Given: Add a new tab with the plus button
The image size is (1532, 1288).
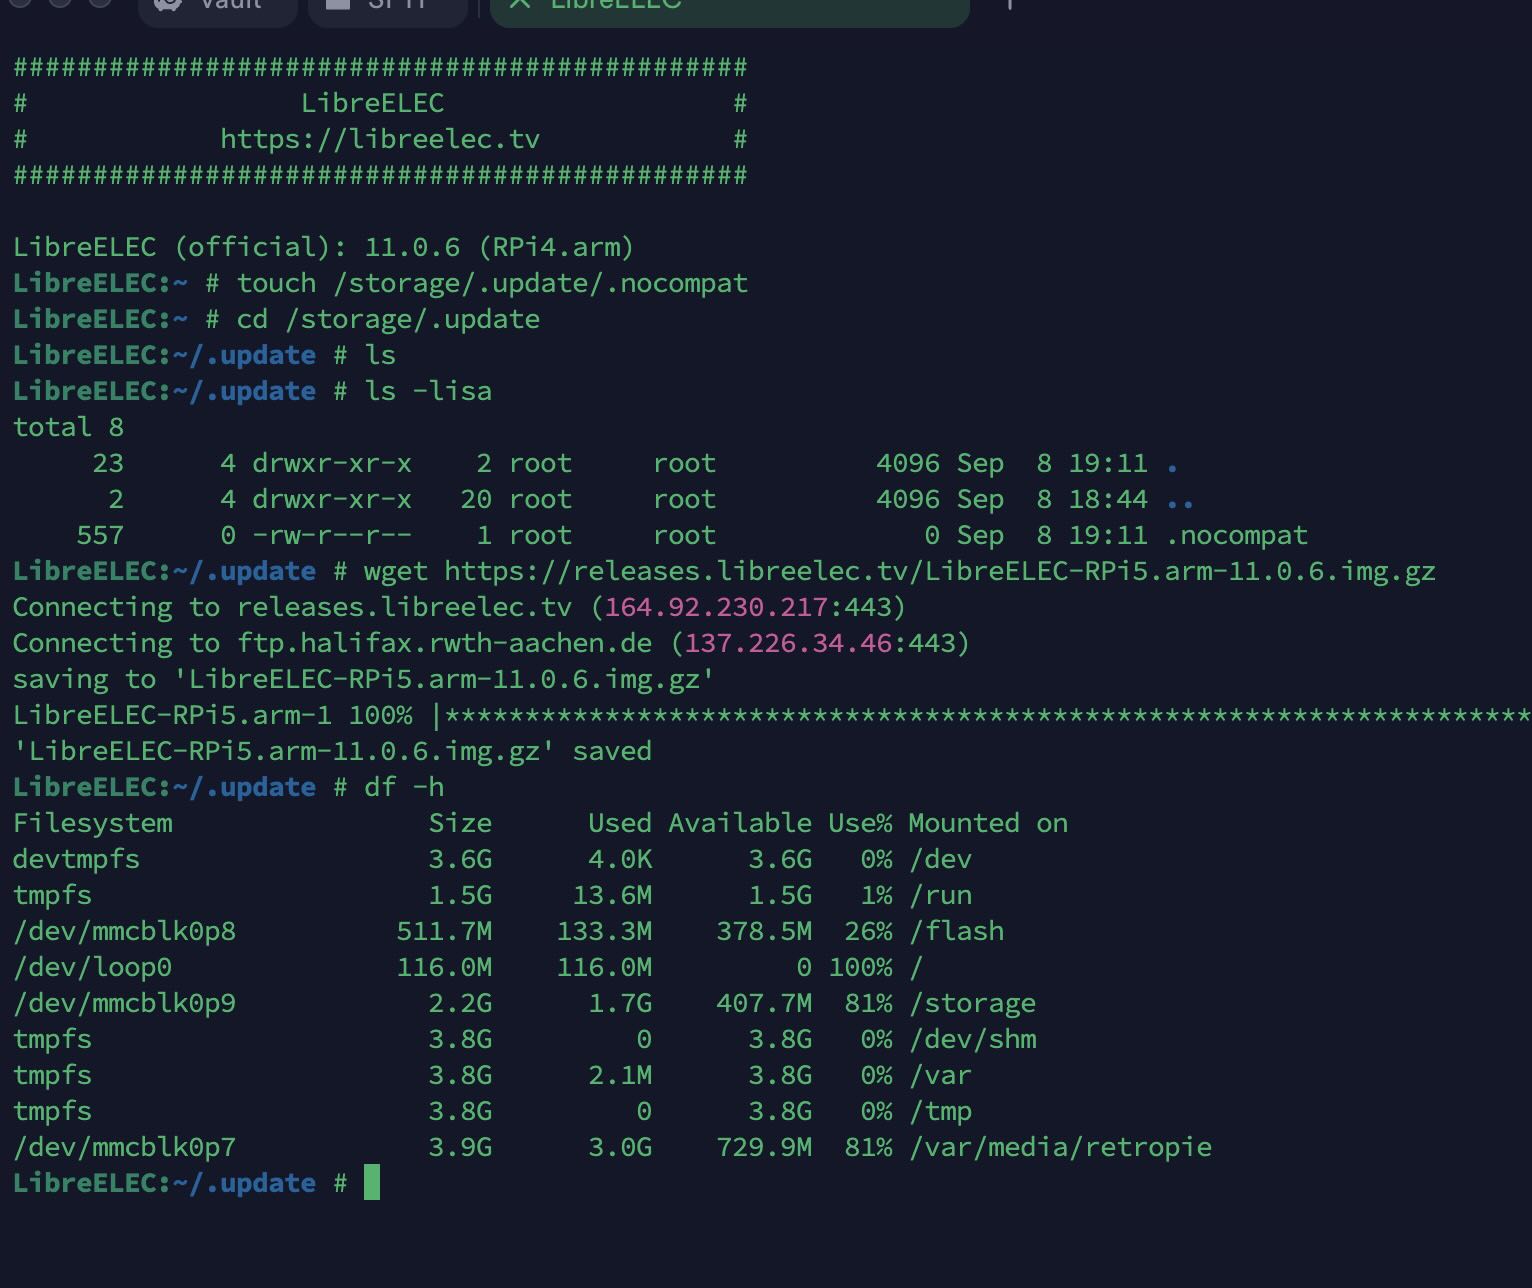Looking at the screenshot, I should point(1010,6).
